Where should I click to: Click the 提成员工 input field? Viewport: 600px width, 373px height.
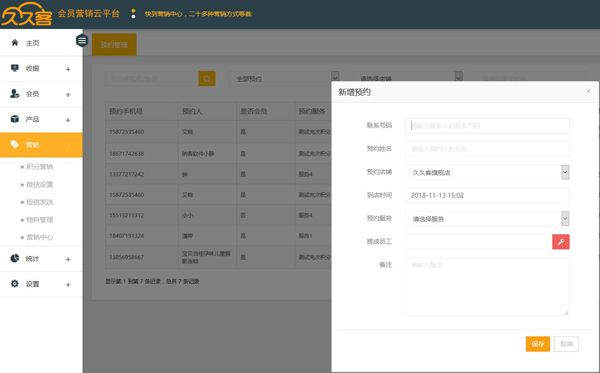point(479,242)
